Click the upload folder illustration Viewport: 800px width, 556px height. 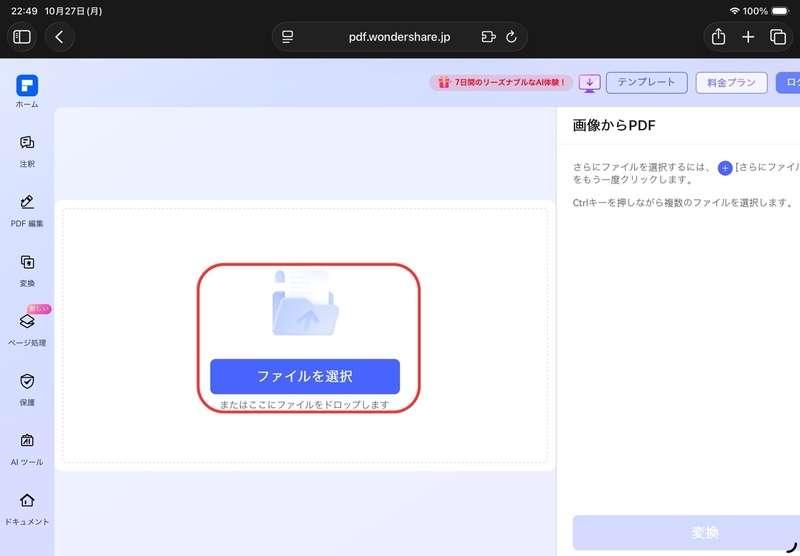click(x=305, y=304)
